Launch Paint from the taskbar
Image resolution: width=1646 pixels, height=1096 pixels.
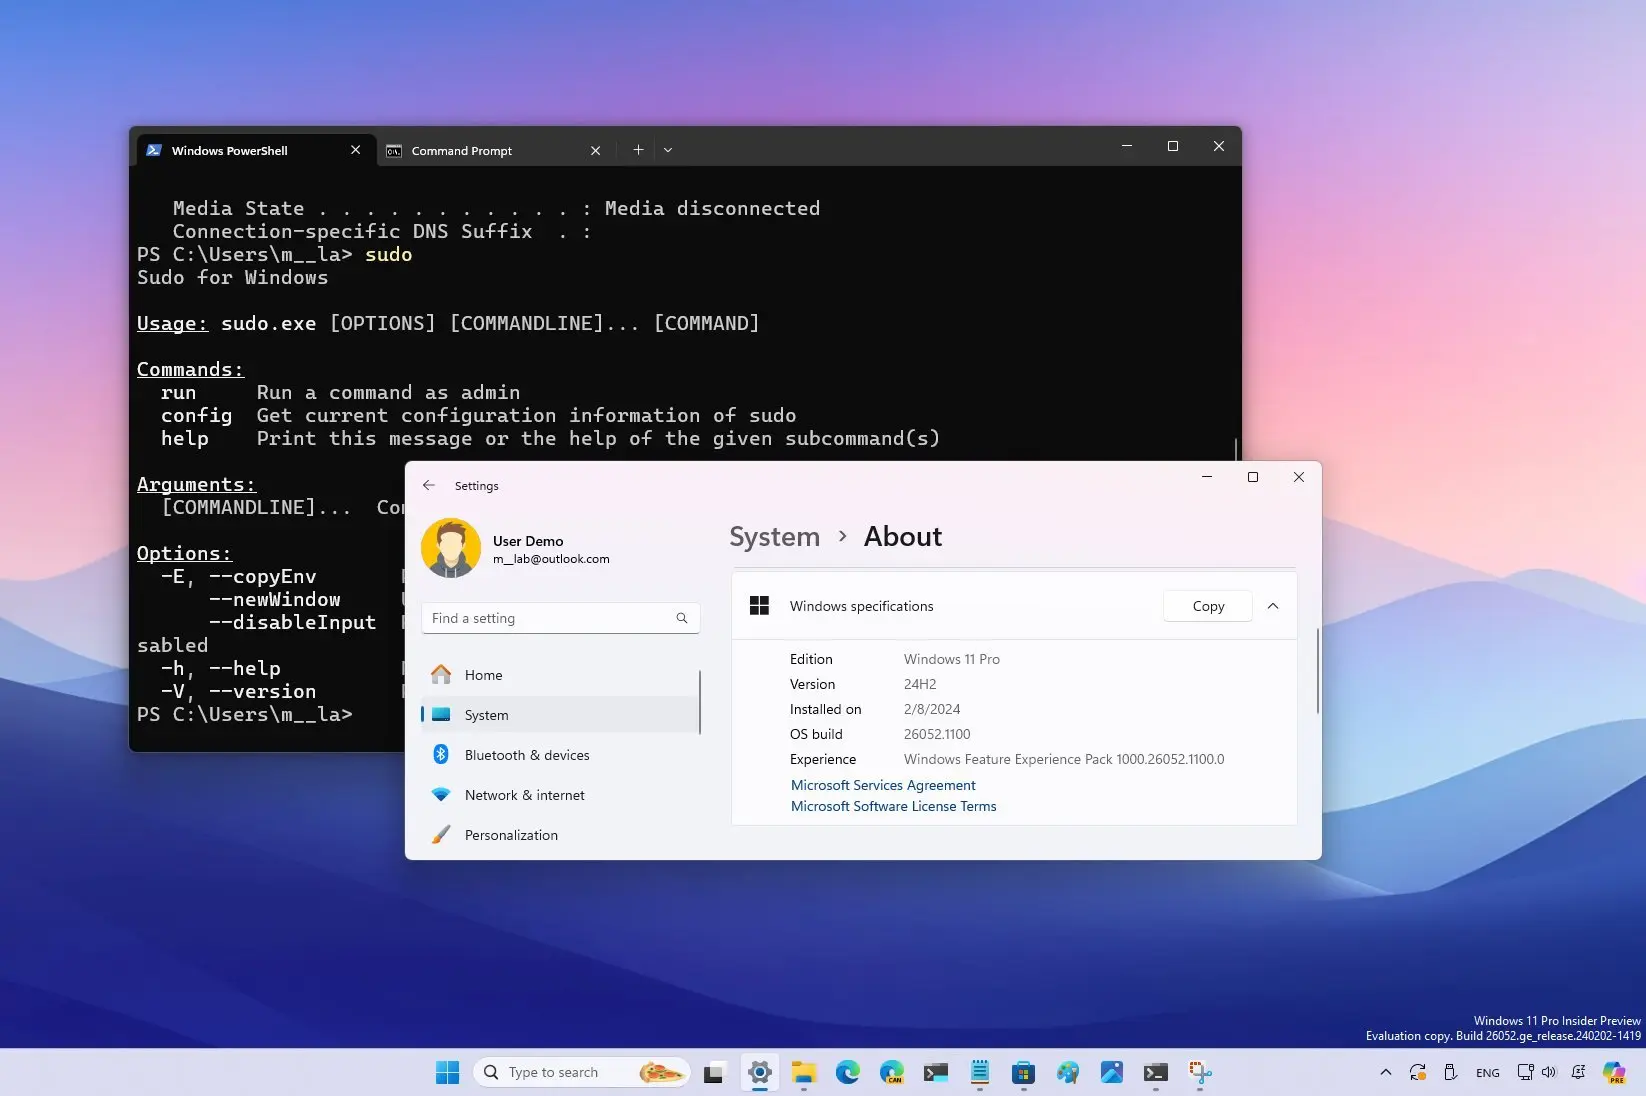click(1068, 1072)
